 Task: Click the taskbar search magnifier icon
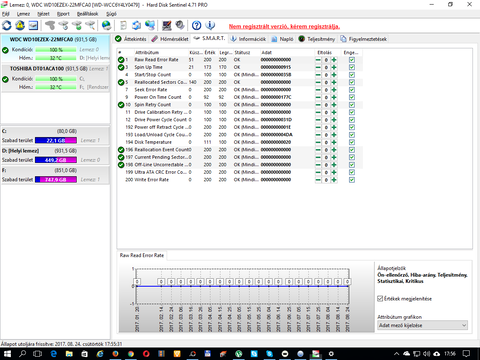[22, 353]
